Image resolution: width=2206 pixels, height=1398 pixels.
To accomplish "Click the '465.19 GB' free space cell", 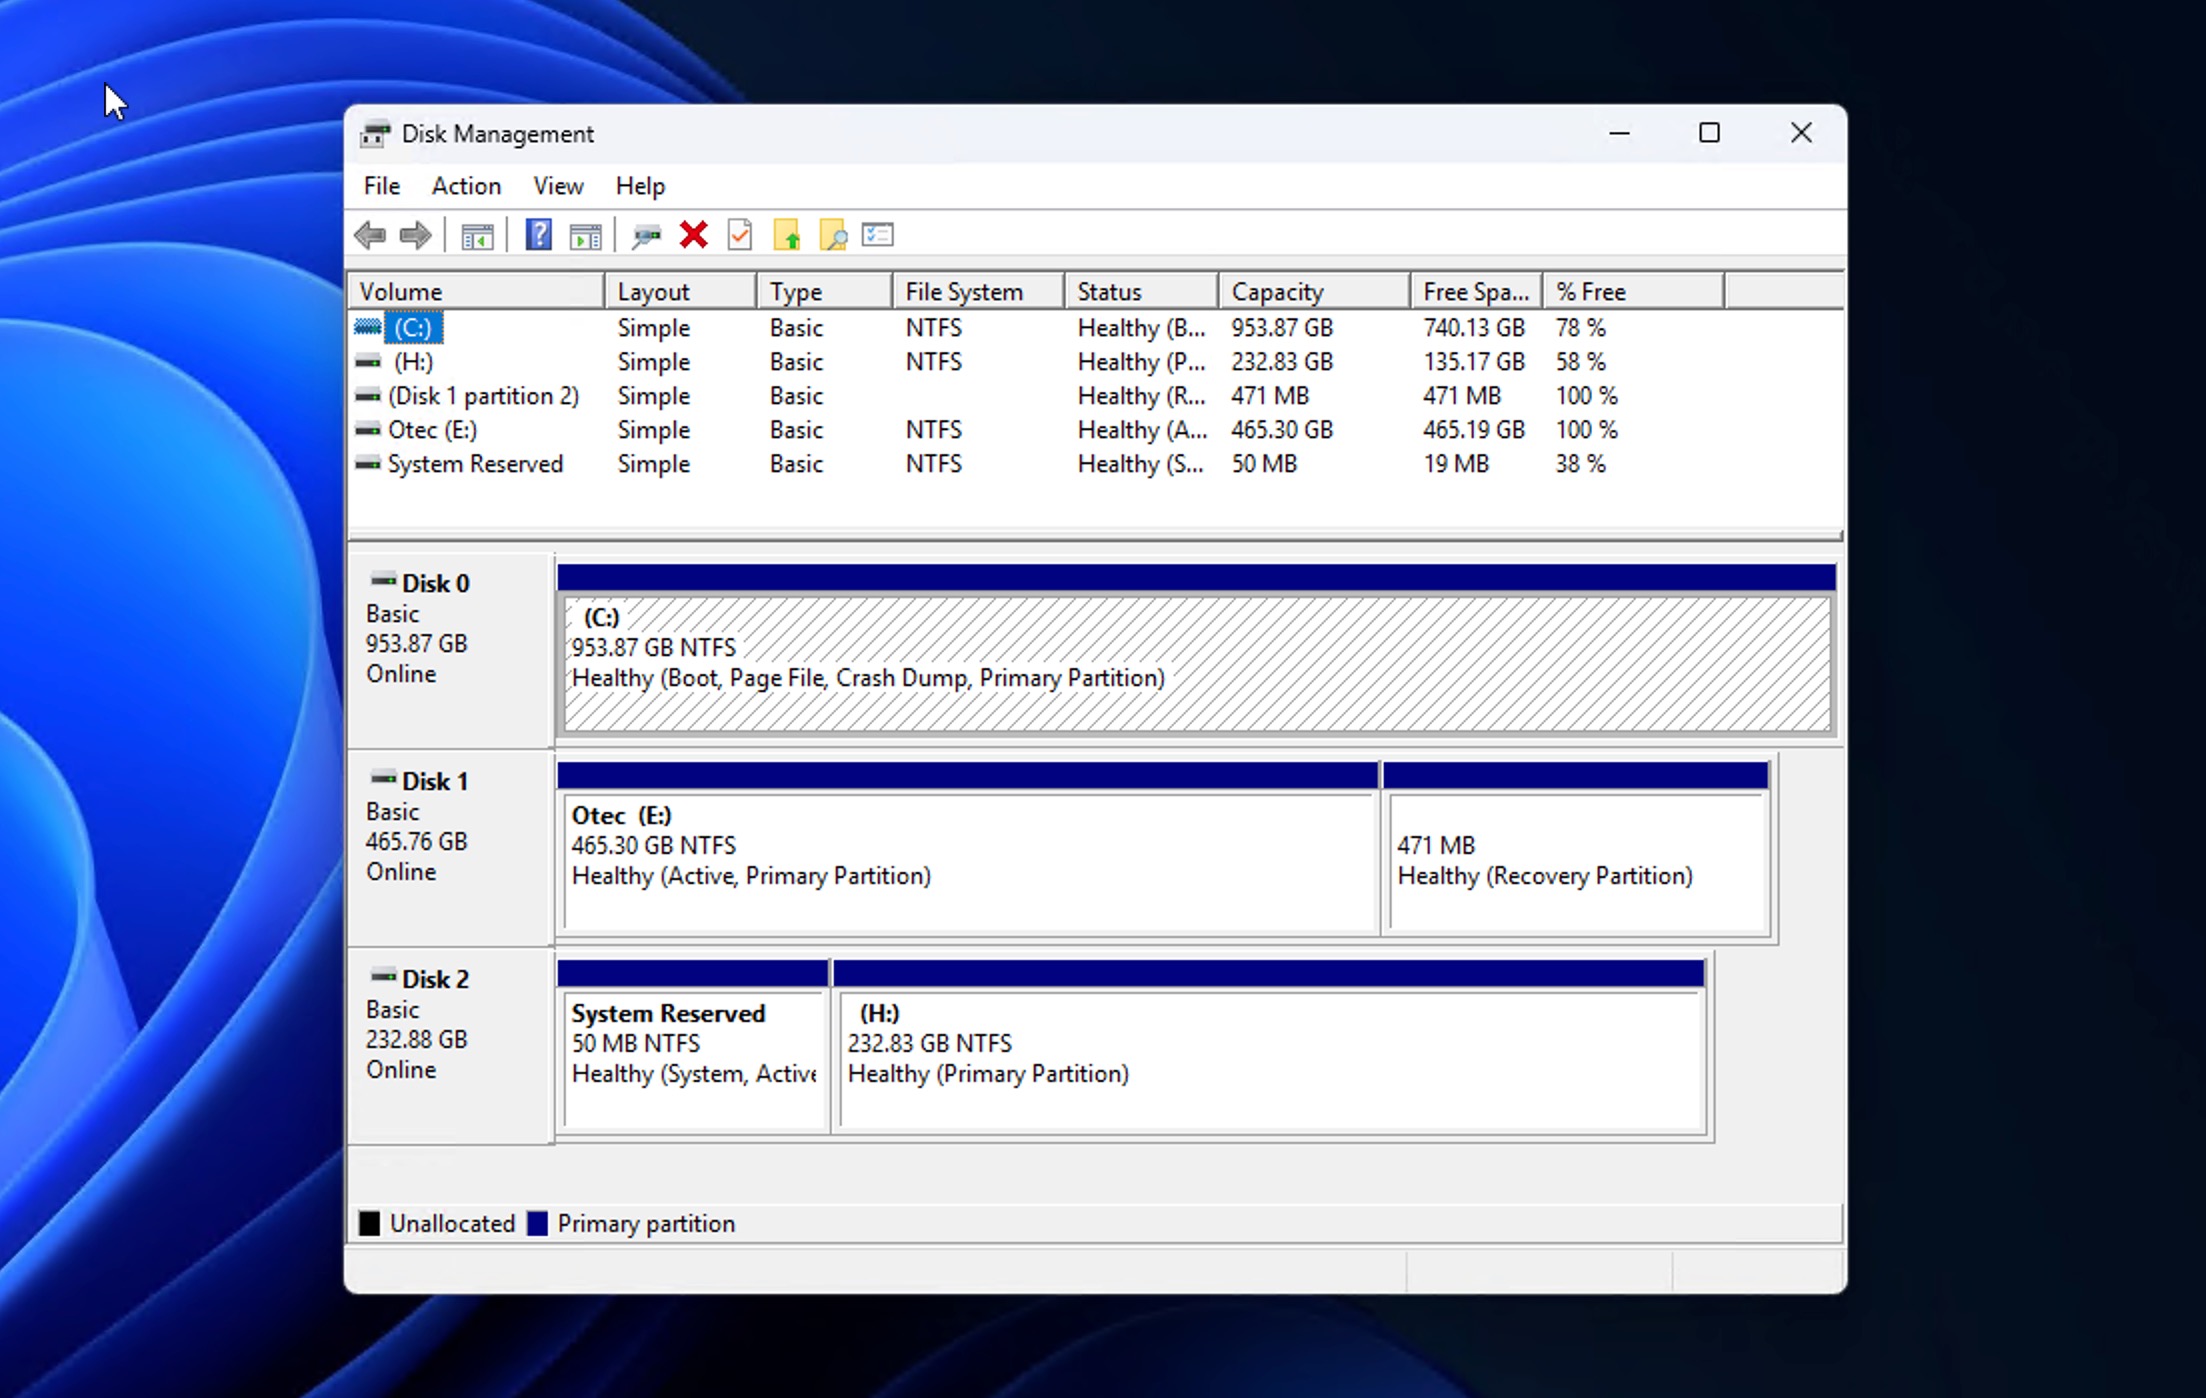I will [x=1474, y=430].
